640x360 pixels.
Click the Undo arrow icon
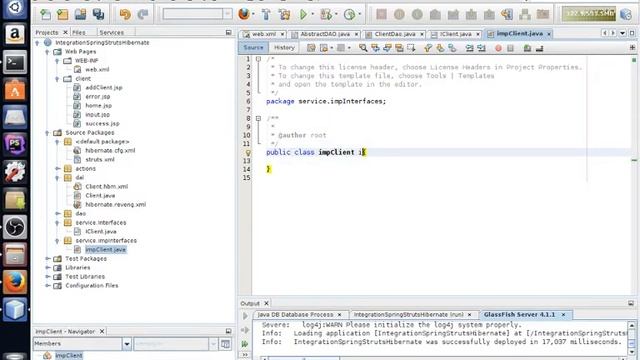[x=125, y=15]
